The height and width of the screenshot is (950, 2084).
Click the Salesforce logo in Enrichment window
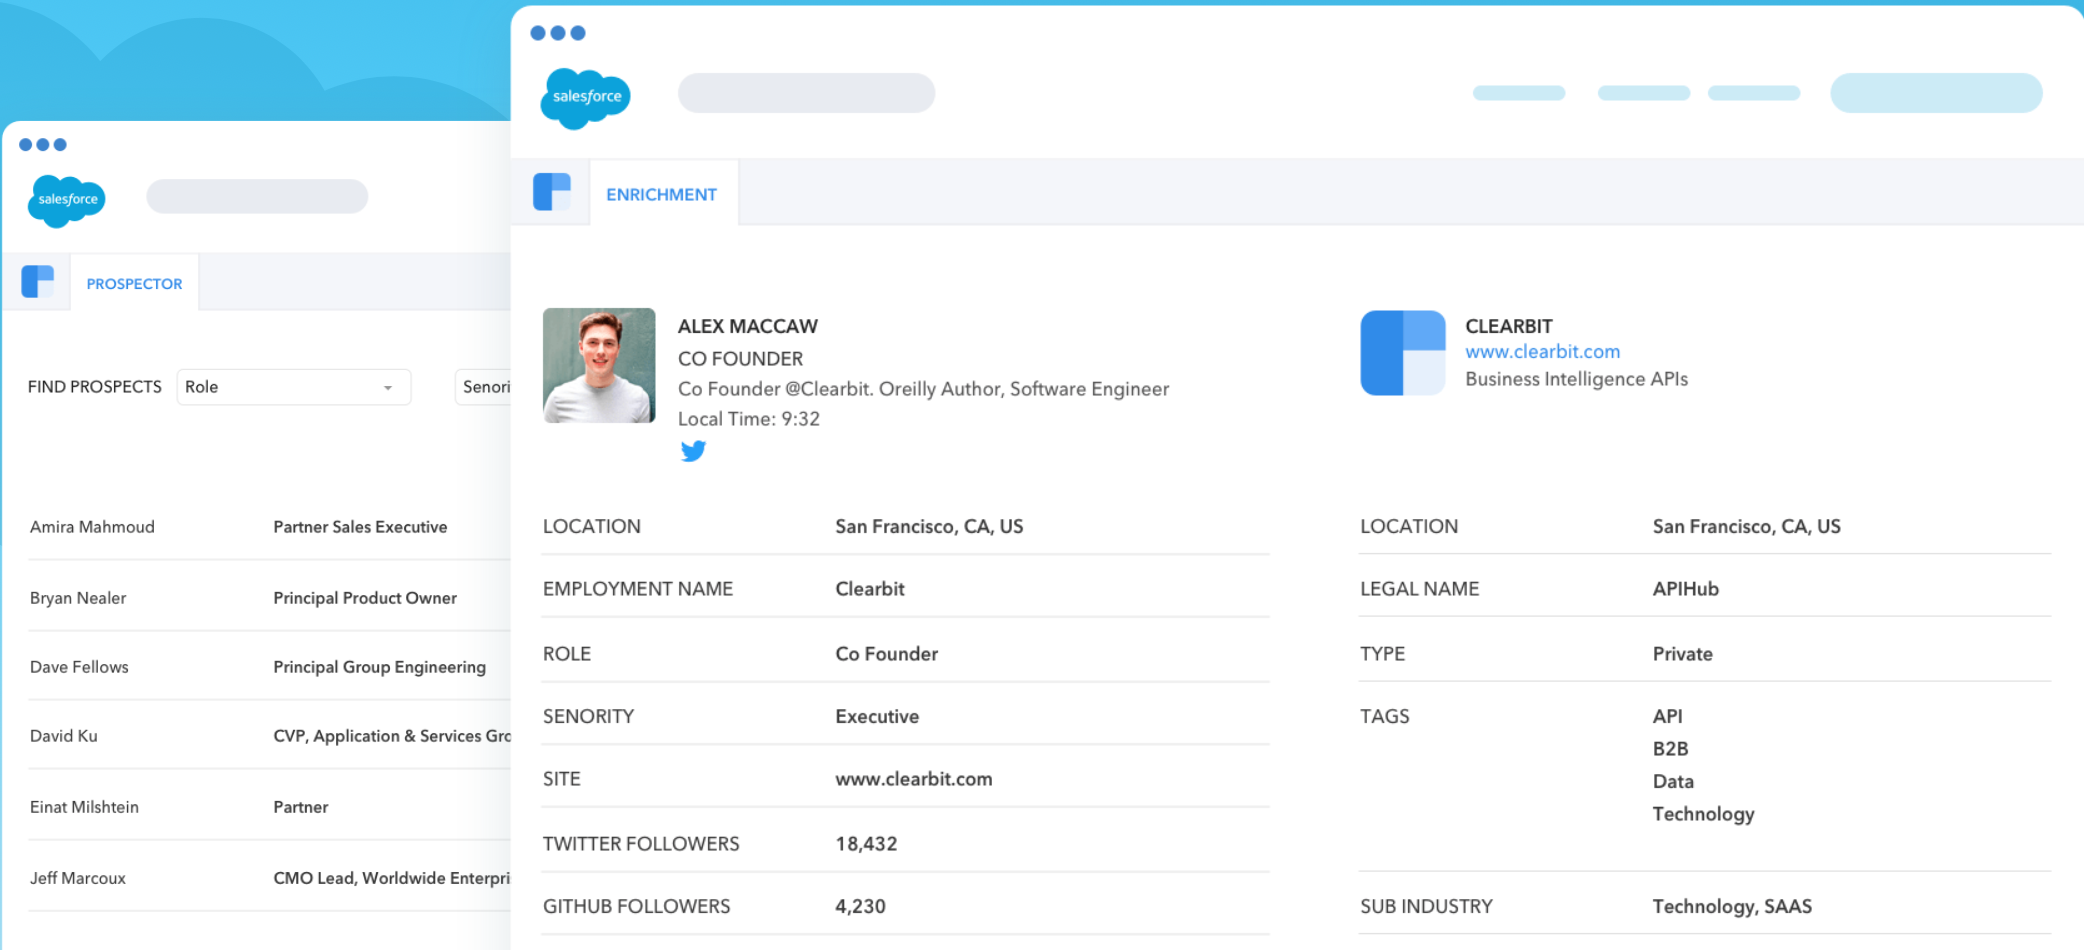[x=585, y=97]
